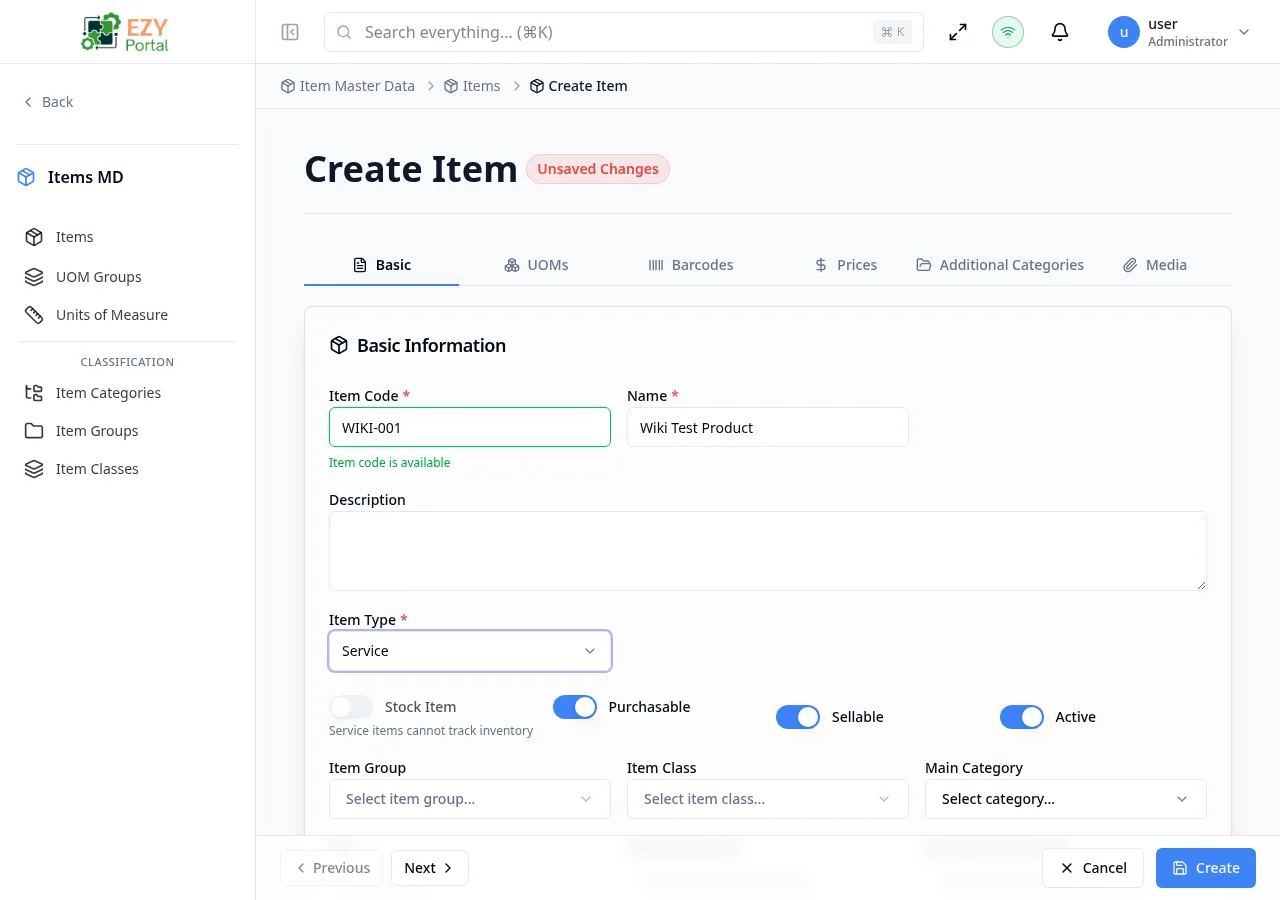
Task: Check the connection status indicator icon
Action: [x=1007, y=32]
